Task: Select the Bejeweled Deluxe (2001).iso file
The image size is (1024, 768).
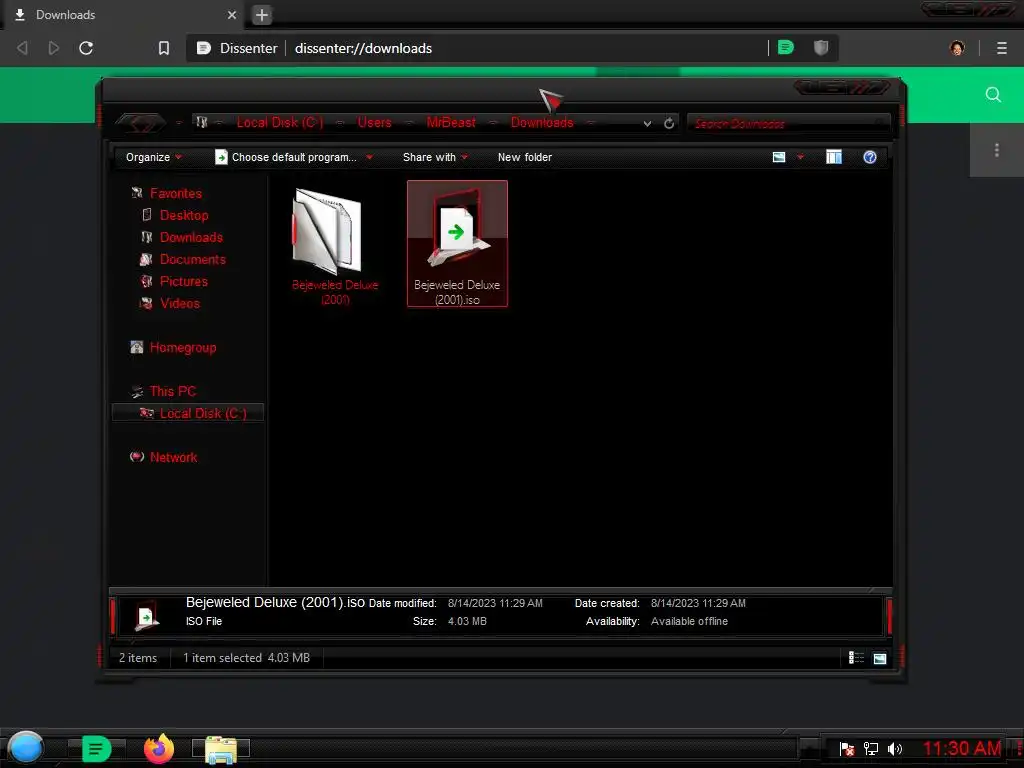Action: 457,244
